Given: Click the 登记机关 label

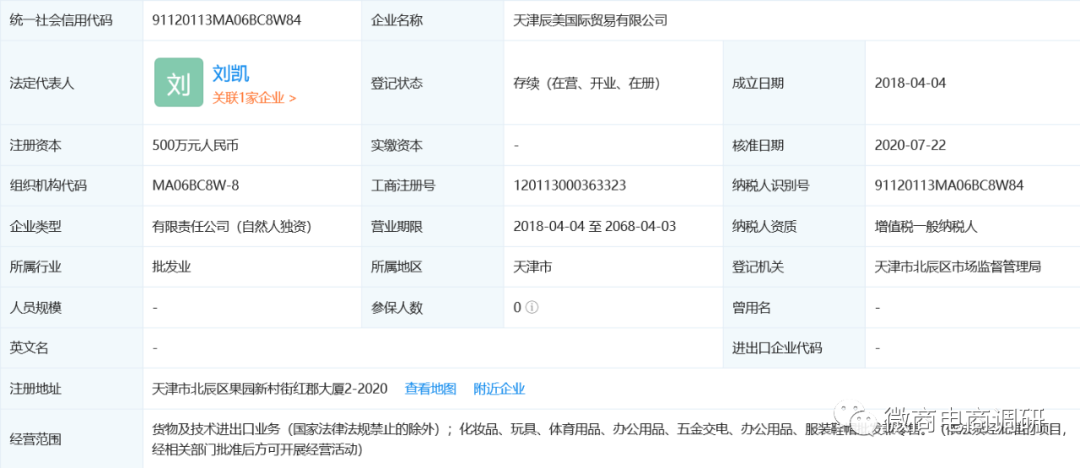Looking at the screenshot, I should click(x=758, y=267).
